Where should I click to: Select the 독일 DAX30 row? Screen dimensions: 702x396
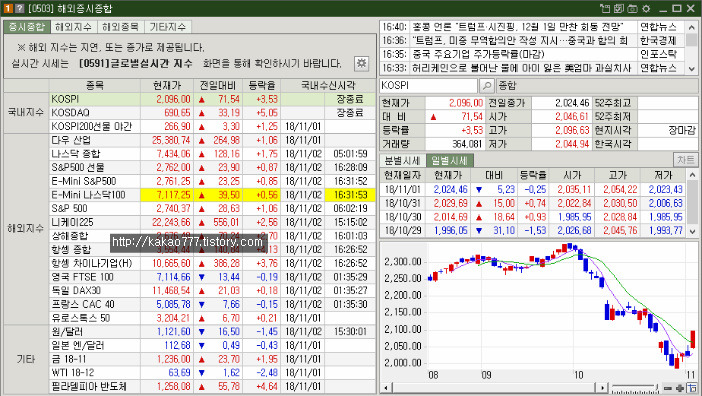[212, 290]
